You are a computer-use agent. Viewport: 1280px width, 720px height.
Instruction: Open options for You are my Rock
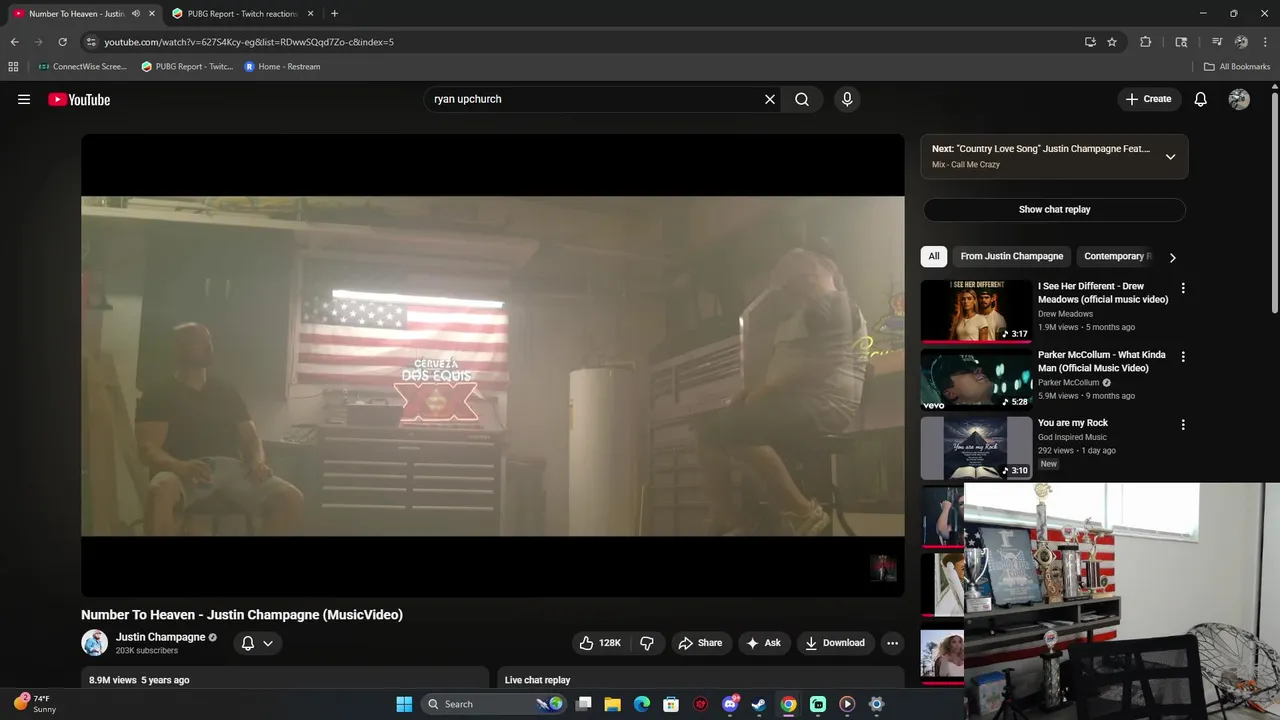(x=1183, y=425)
